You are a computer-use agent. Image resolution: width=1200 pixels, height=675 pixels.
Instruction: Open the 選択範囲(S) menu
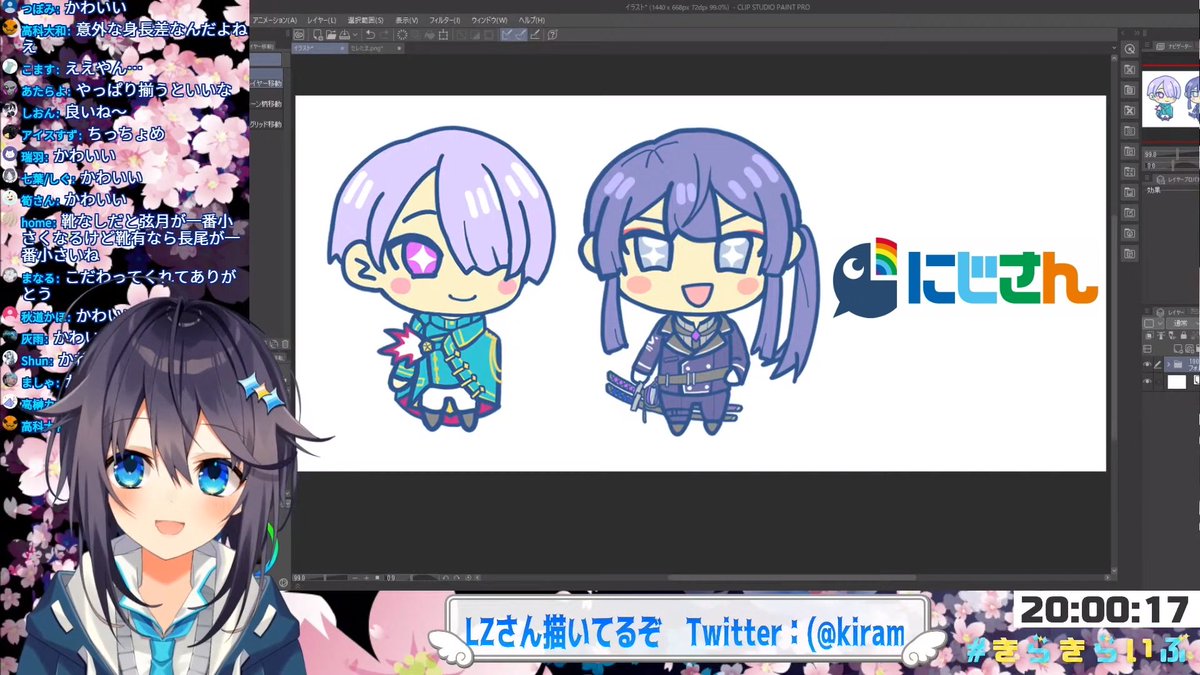365,20
